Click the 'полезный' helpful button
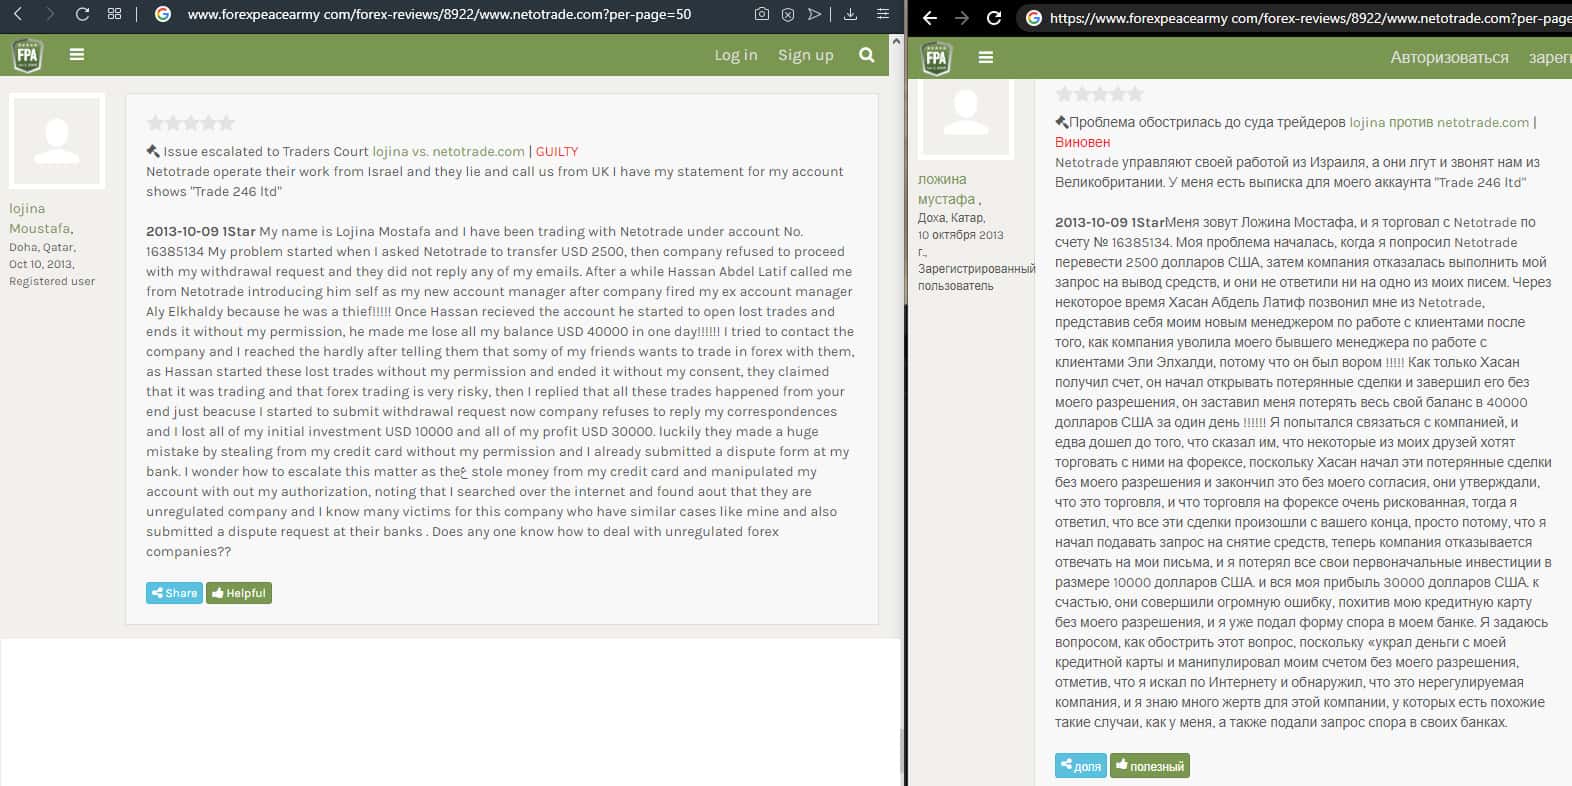The height and width of the screenshot is (786, 1572). [1150, 766]
